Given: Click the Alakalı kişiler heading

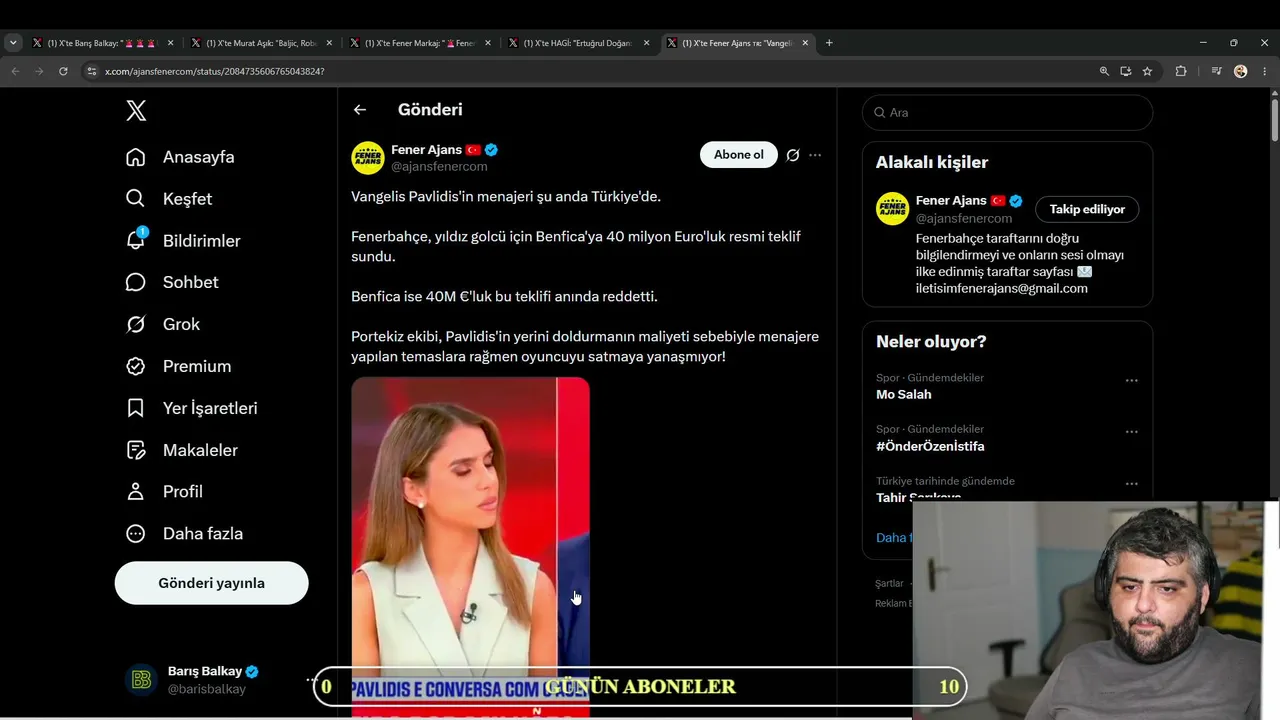Looking at the screenshot, I should pyautogui.click(x=932, y=162).
